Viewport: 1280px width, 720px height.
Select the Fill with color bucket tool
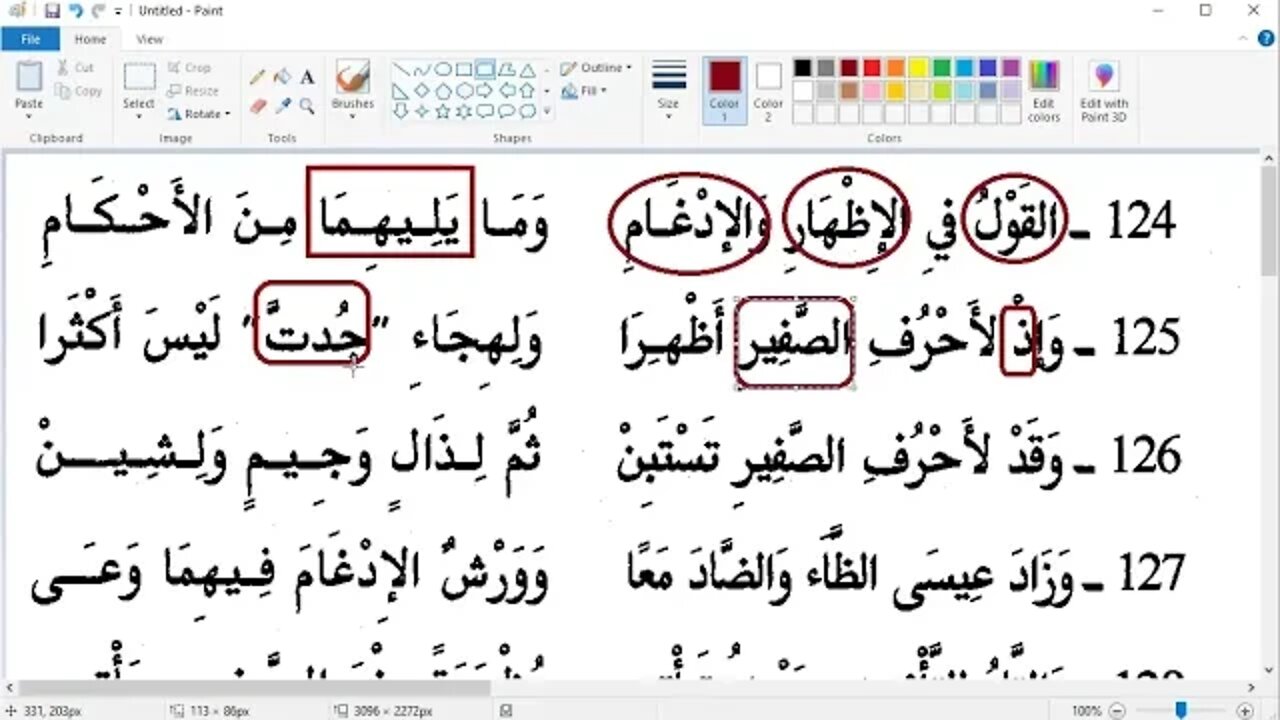[283, 77]
